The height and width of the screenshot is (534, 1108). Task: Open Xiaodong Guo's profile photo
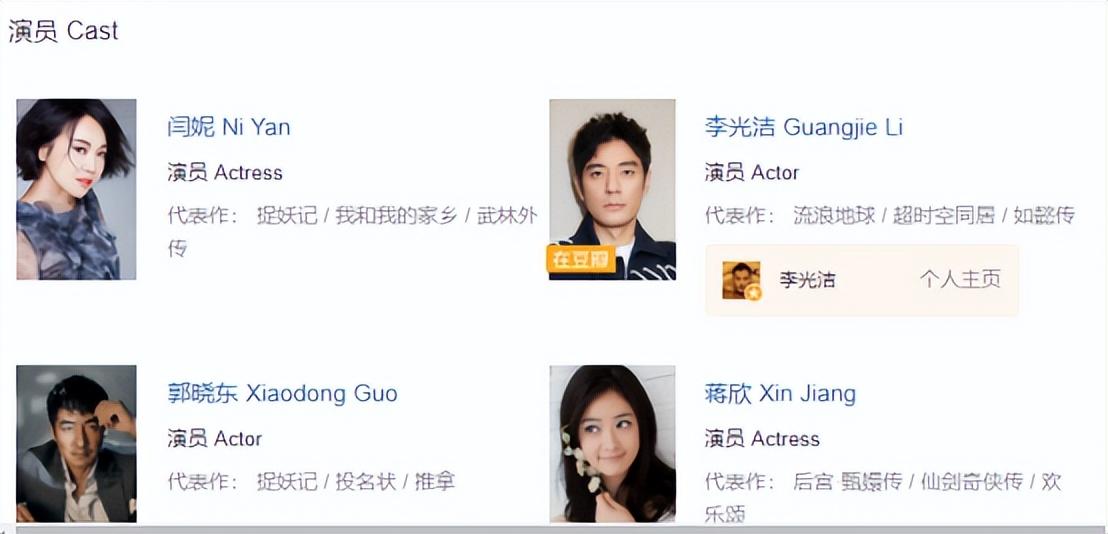click(76, 444)
